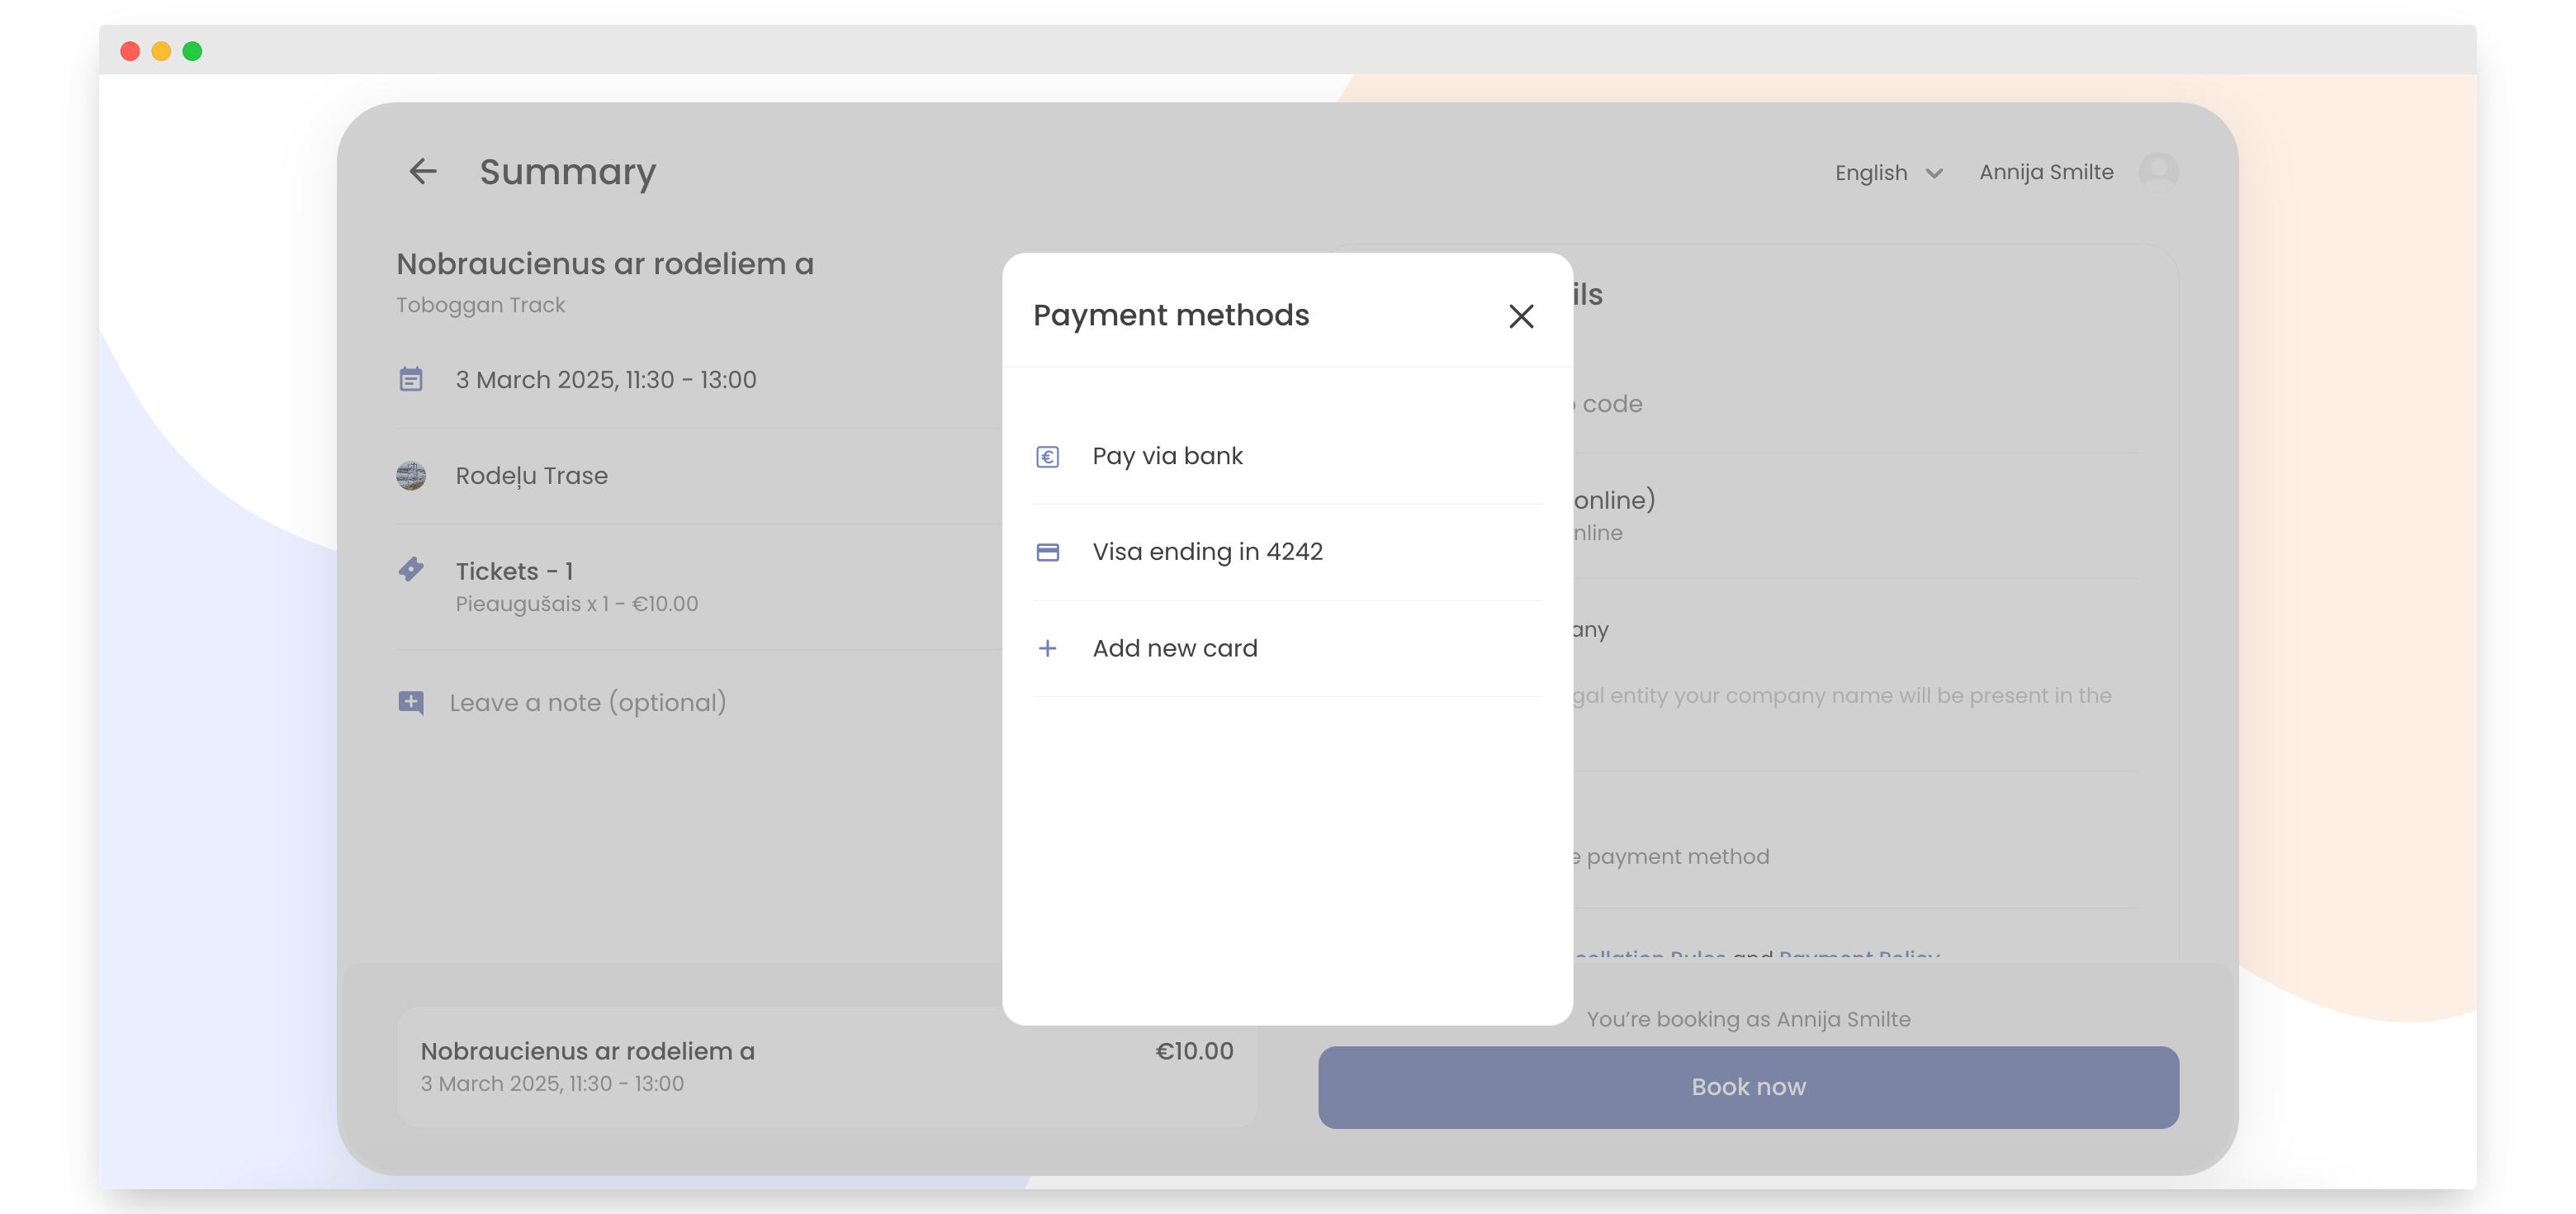Click the Rodeļu Trase venue thumbnail

pyautogui.click(x=411, y=476)
